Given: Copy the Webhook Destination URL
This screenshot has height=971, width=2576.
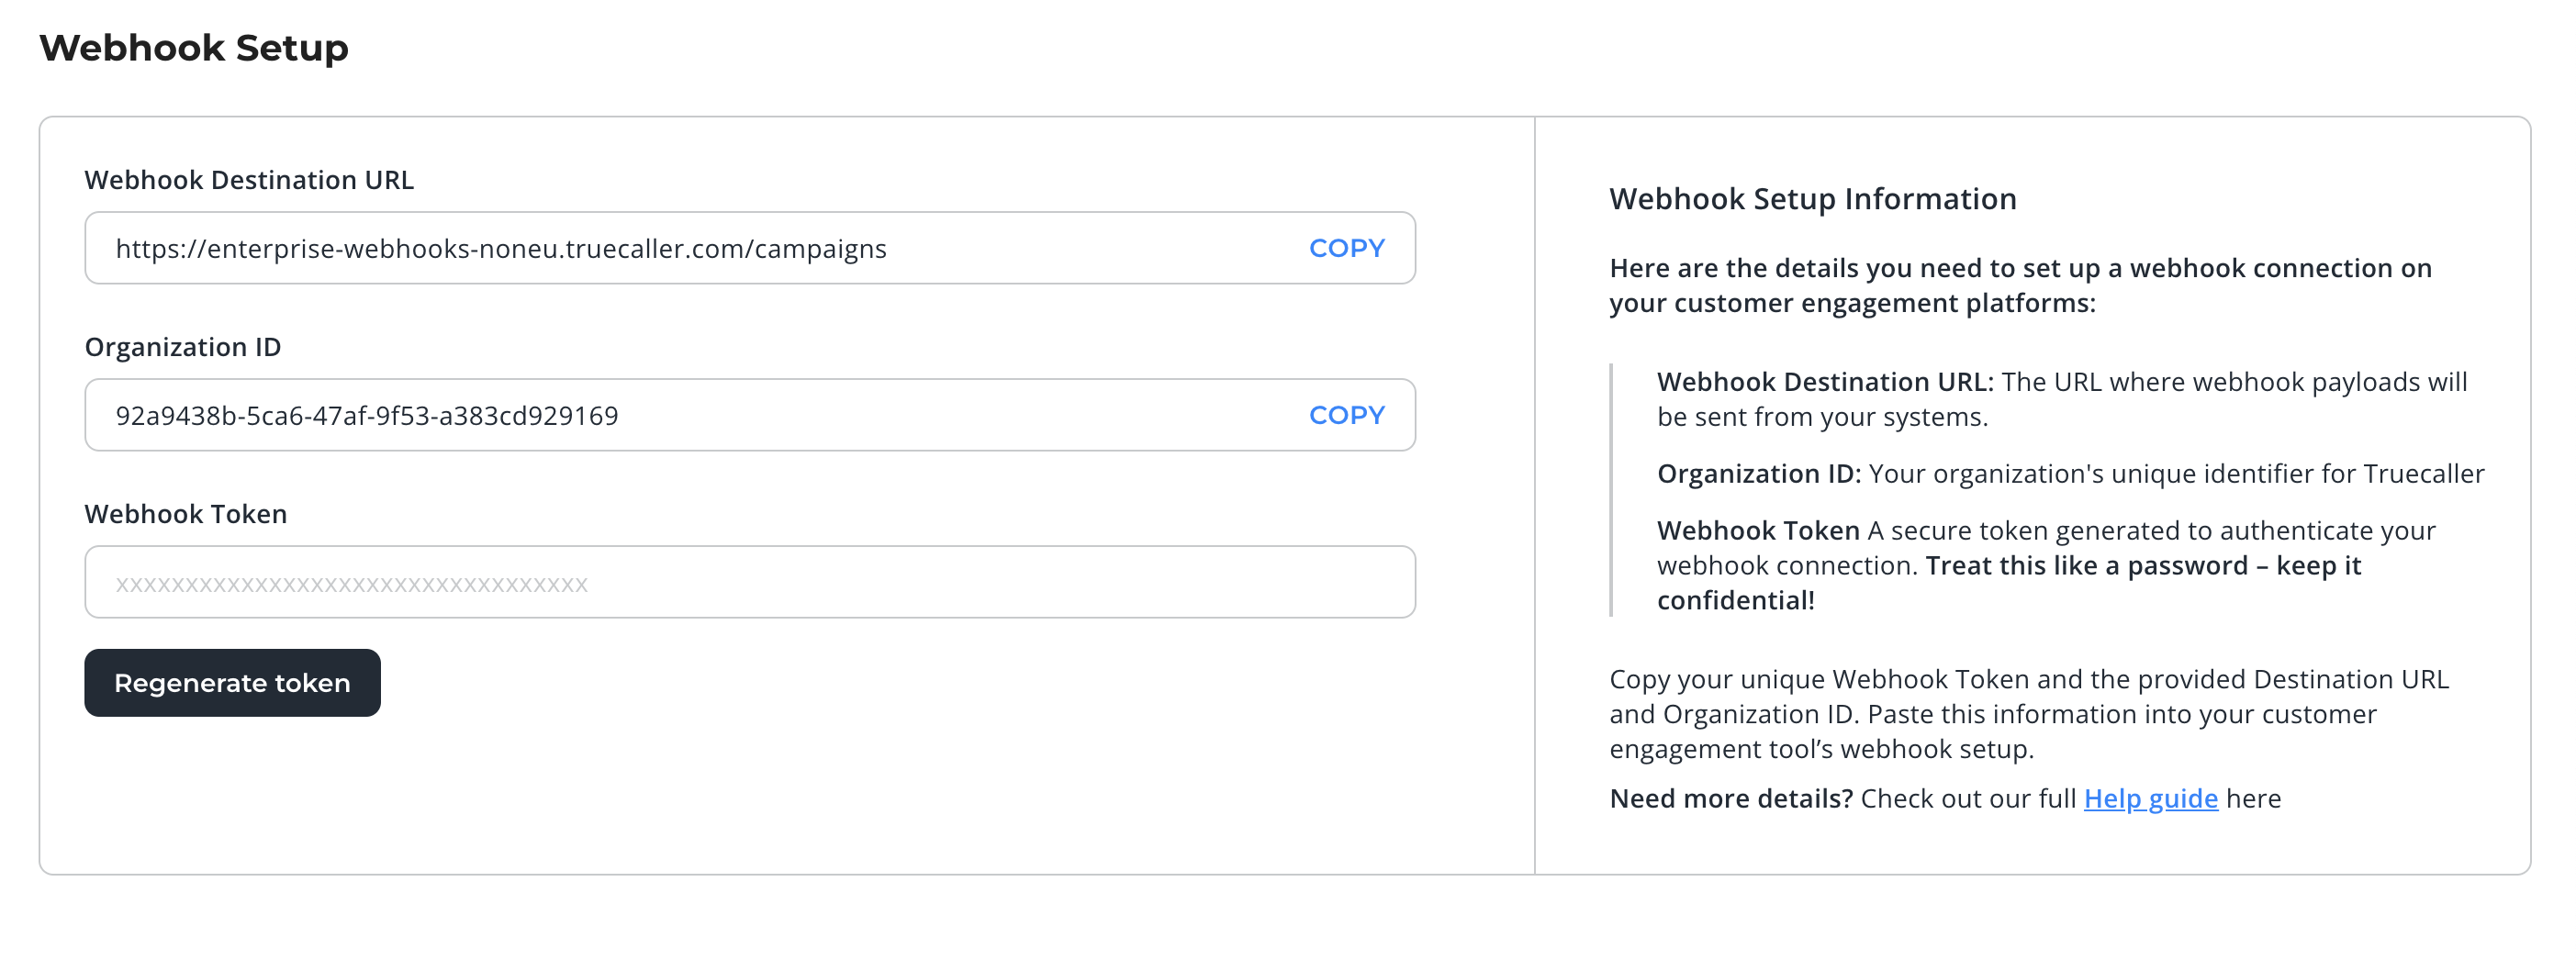Looking at the screenshot, I should click(x=1346, y=248).
